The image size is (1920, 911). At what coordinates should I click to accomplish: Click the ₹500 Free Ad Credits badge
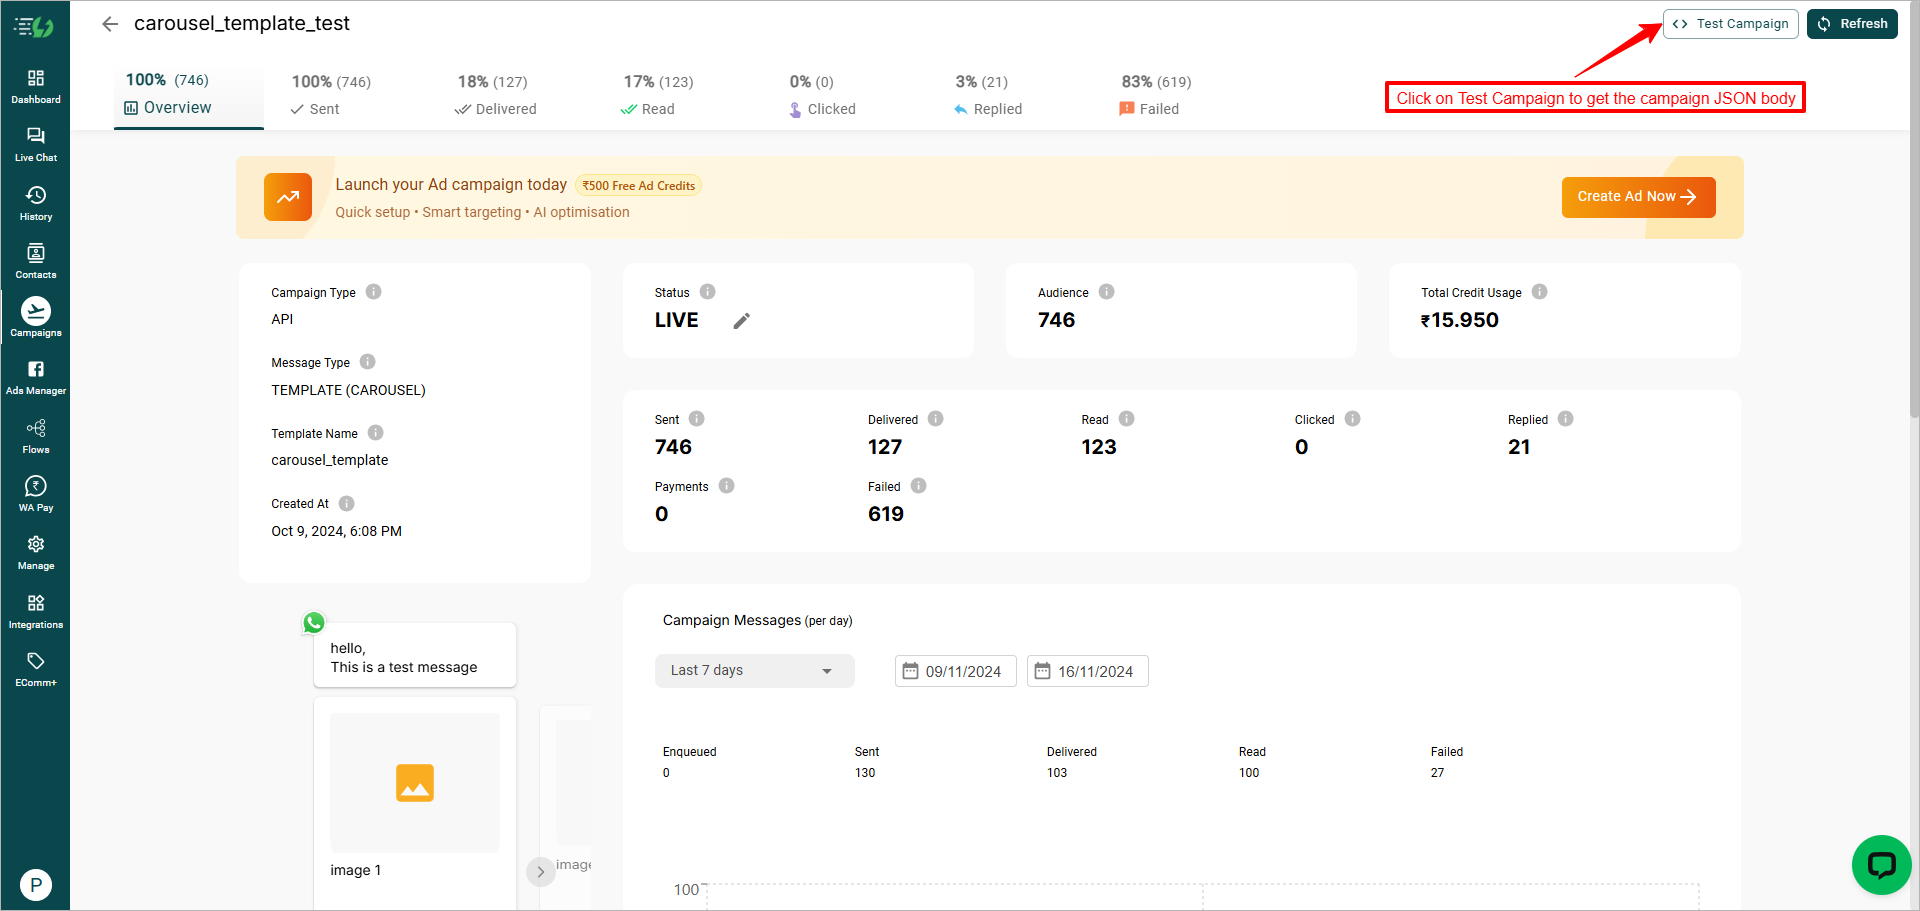(638, 186)
